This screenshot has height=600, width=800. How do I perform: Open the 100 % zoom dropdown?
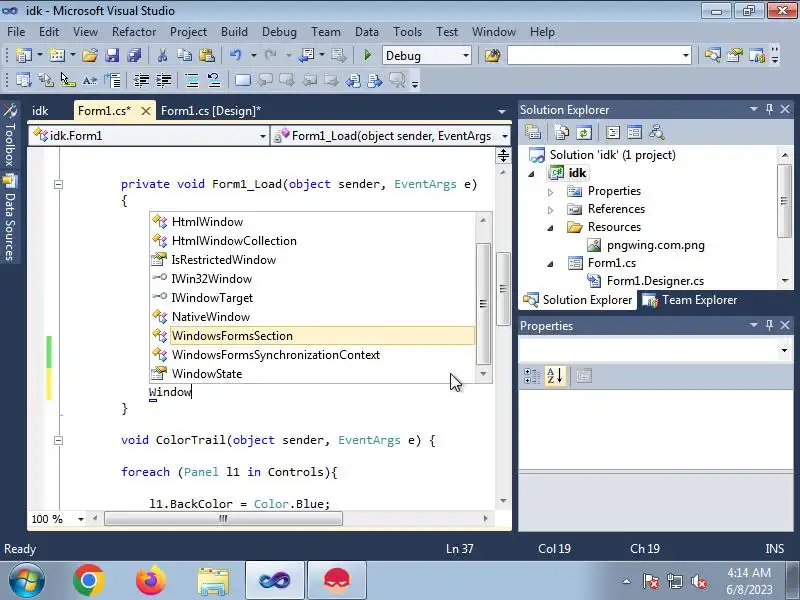tap(81, 519)
